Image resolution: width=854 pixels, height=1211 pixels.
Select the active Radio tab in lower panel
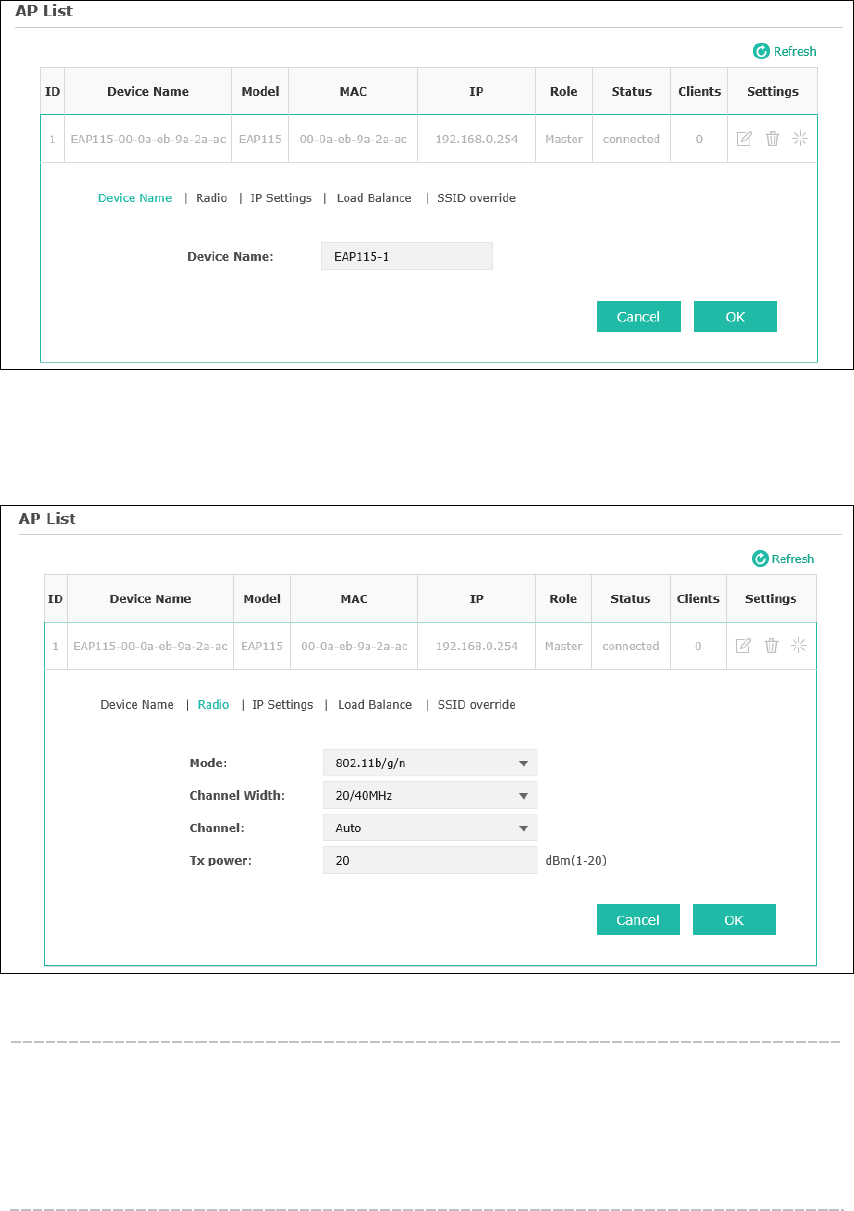[x=213, y=705]
